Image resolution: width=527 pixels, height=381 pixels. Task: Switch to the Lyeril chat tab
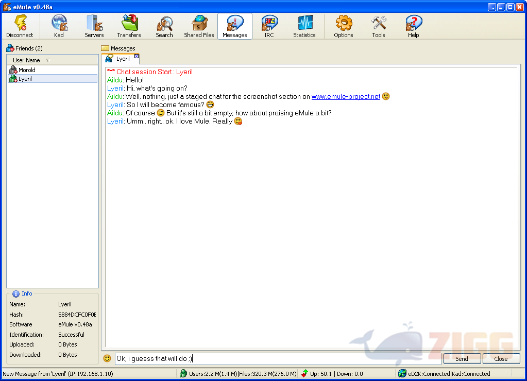click(x=119, y=59)
